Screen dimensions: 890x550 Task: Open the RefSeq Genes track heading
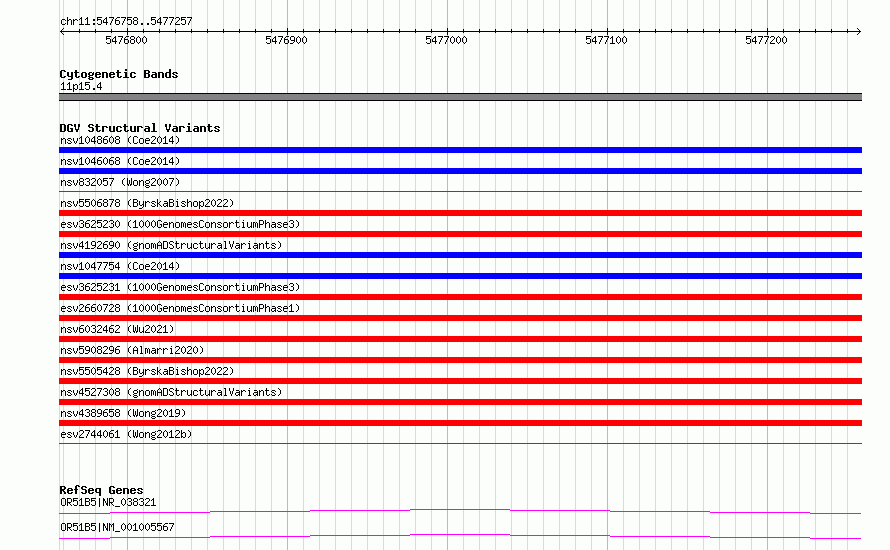coord(101,490)
